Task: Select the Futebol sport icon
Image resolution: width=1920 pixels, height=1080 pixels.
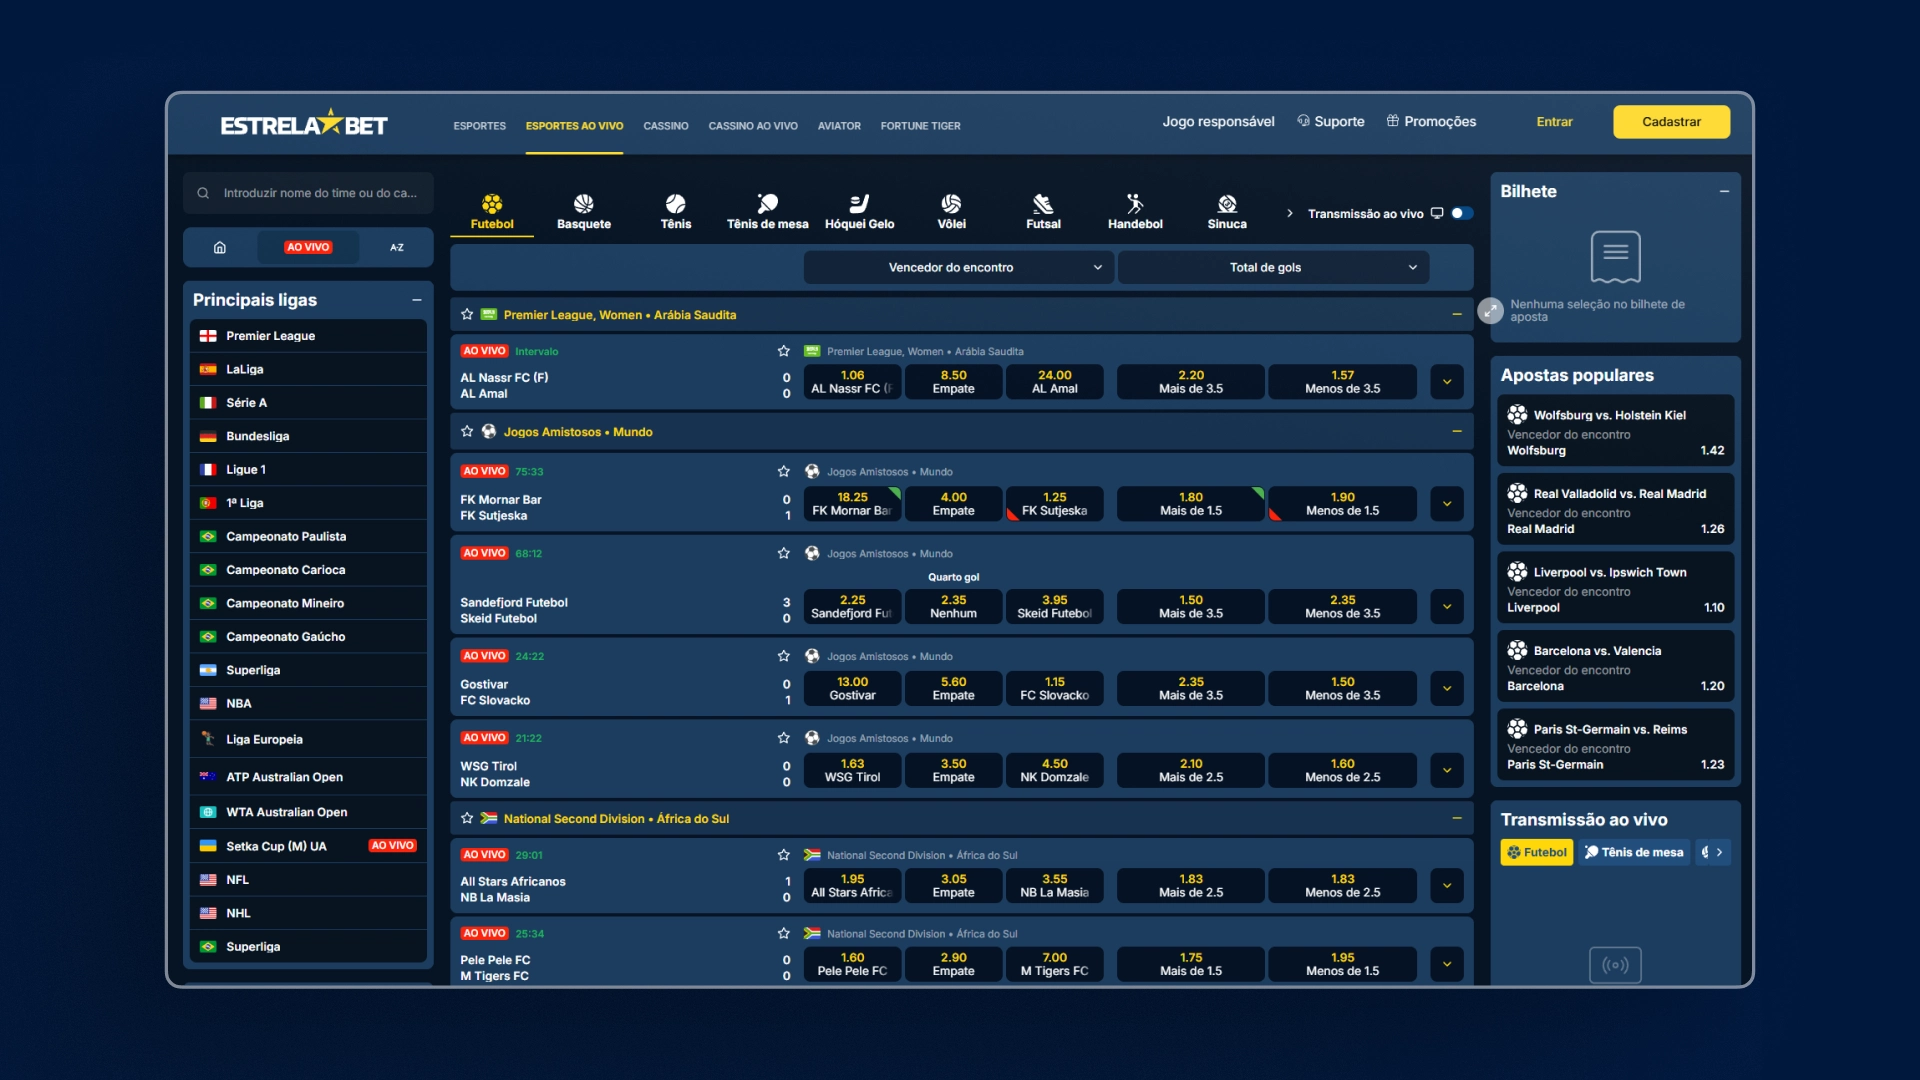Action: point(492,204)
